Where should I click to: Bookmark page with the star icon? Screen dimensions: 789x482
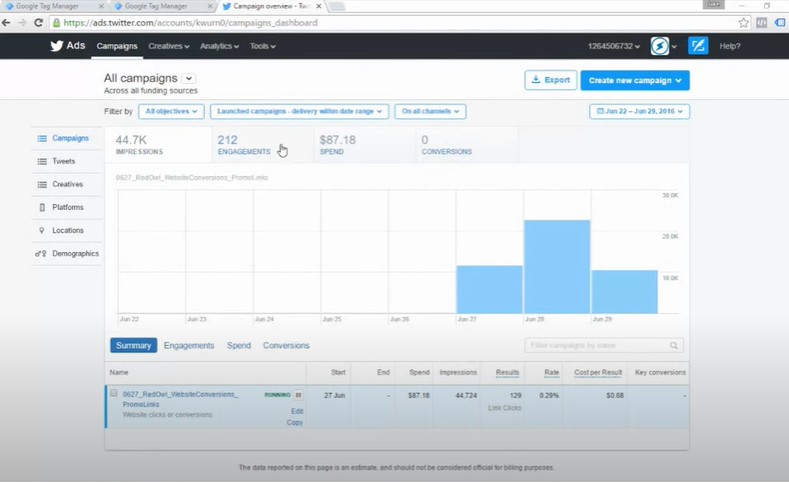click(743, 22)
